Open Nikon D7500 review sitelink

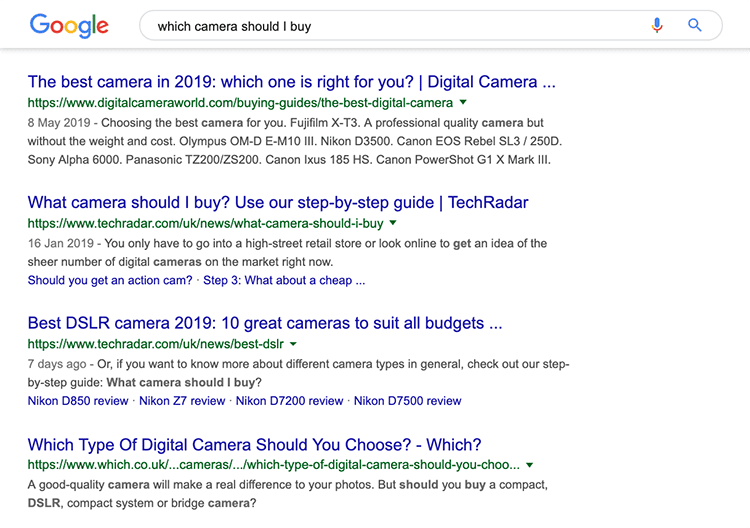pyautogui.click(x=408, y=401)
